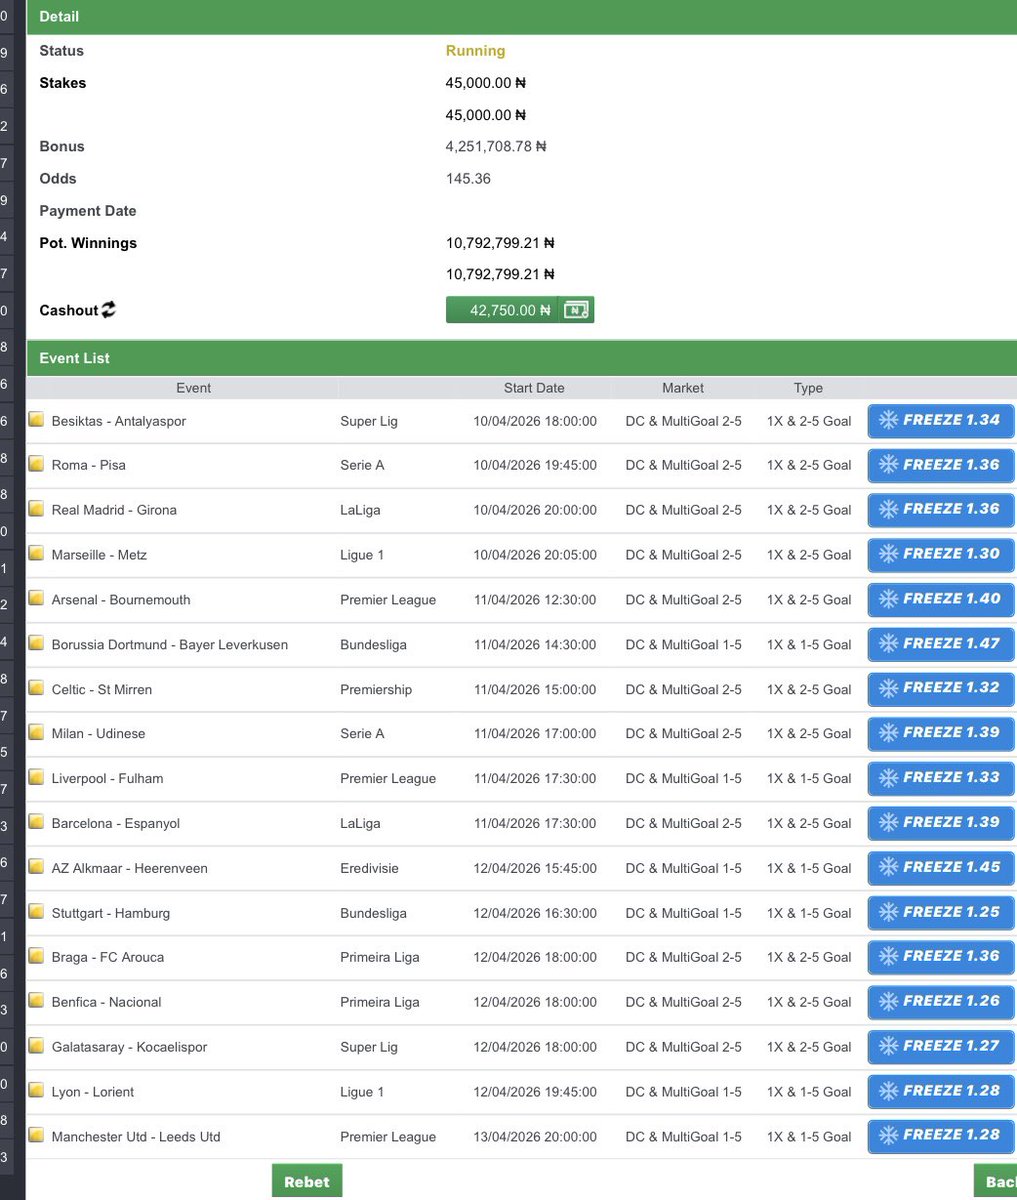1017x1200 pixels.
Task: Click folder icon for Borussia Dortmund - Bayer Leverkusen
Action: pyautogui.click(x=36, y=644)
